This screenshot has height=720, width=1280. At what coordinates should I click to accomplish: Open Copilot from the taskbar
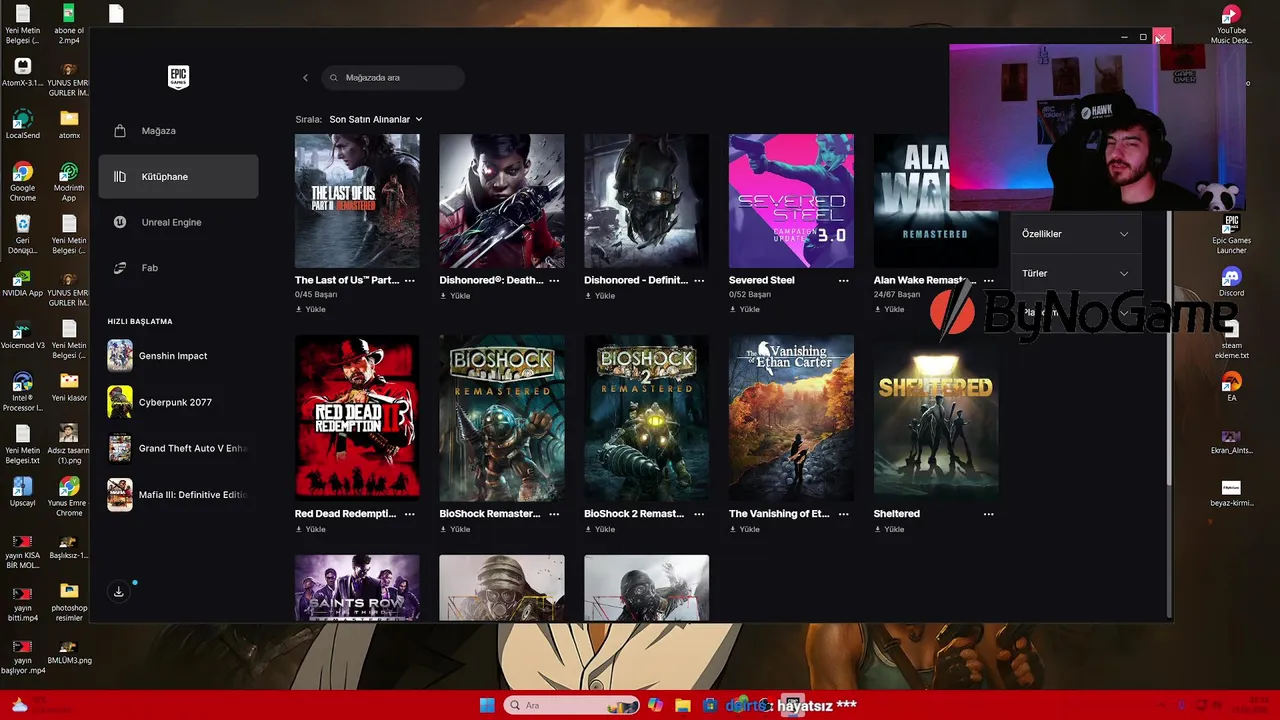click(655, 705)
